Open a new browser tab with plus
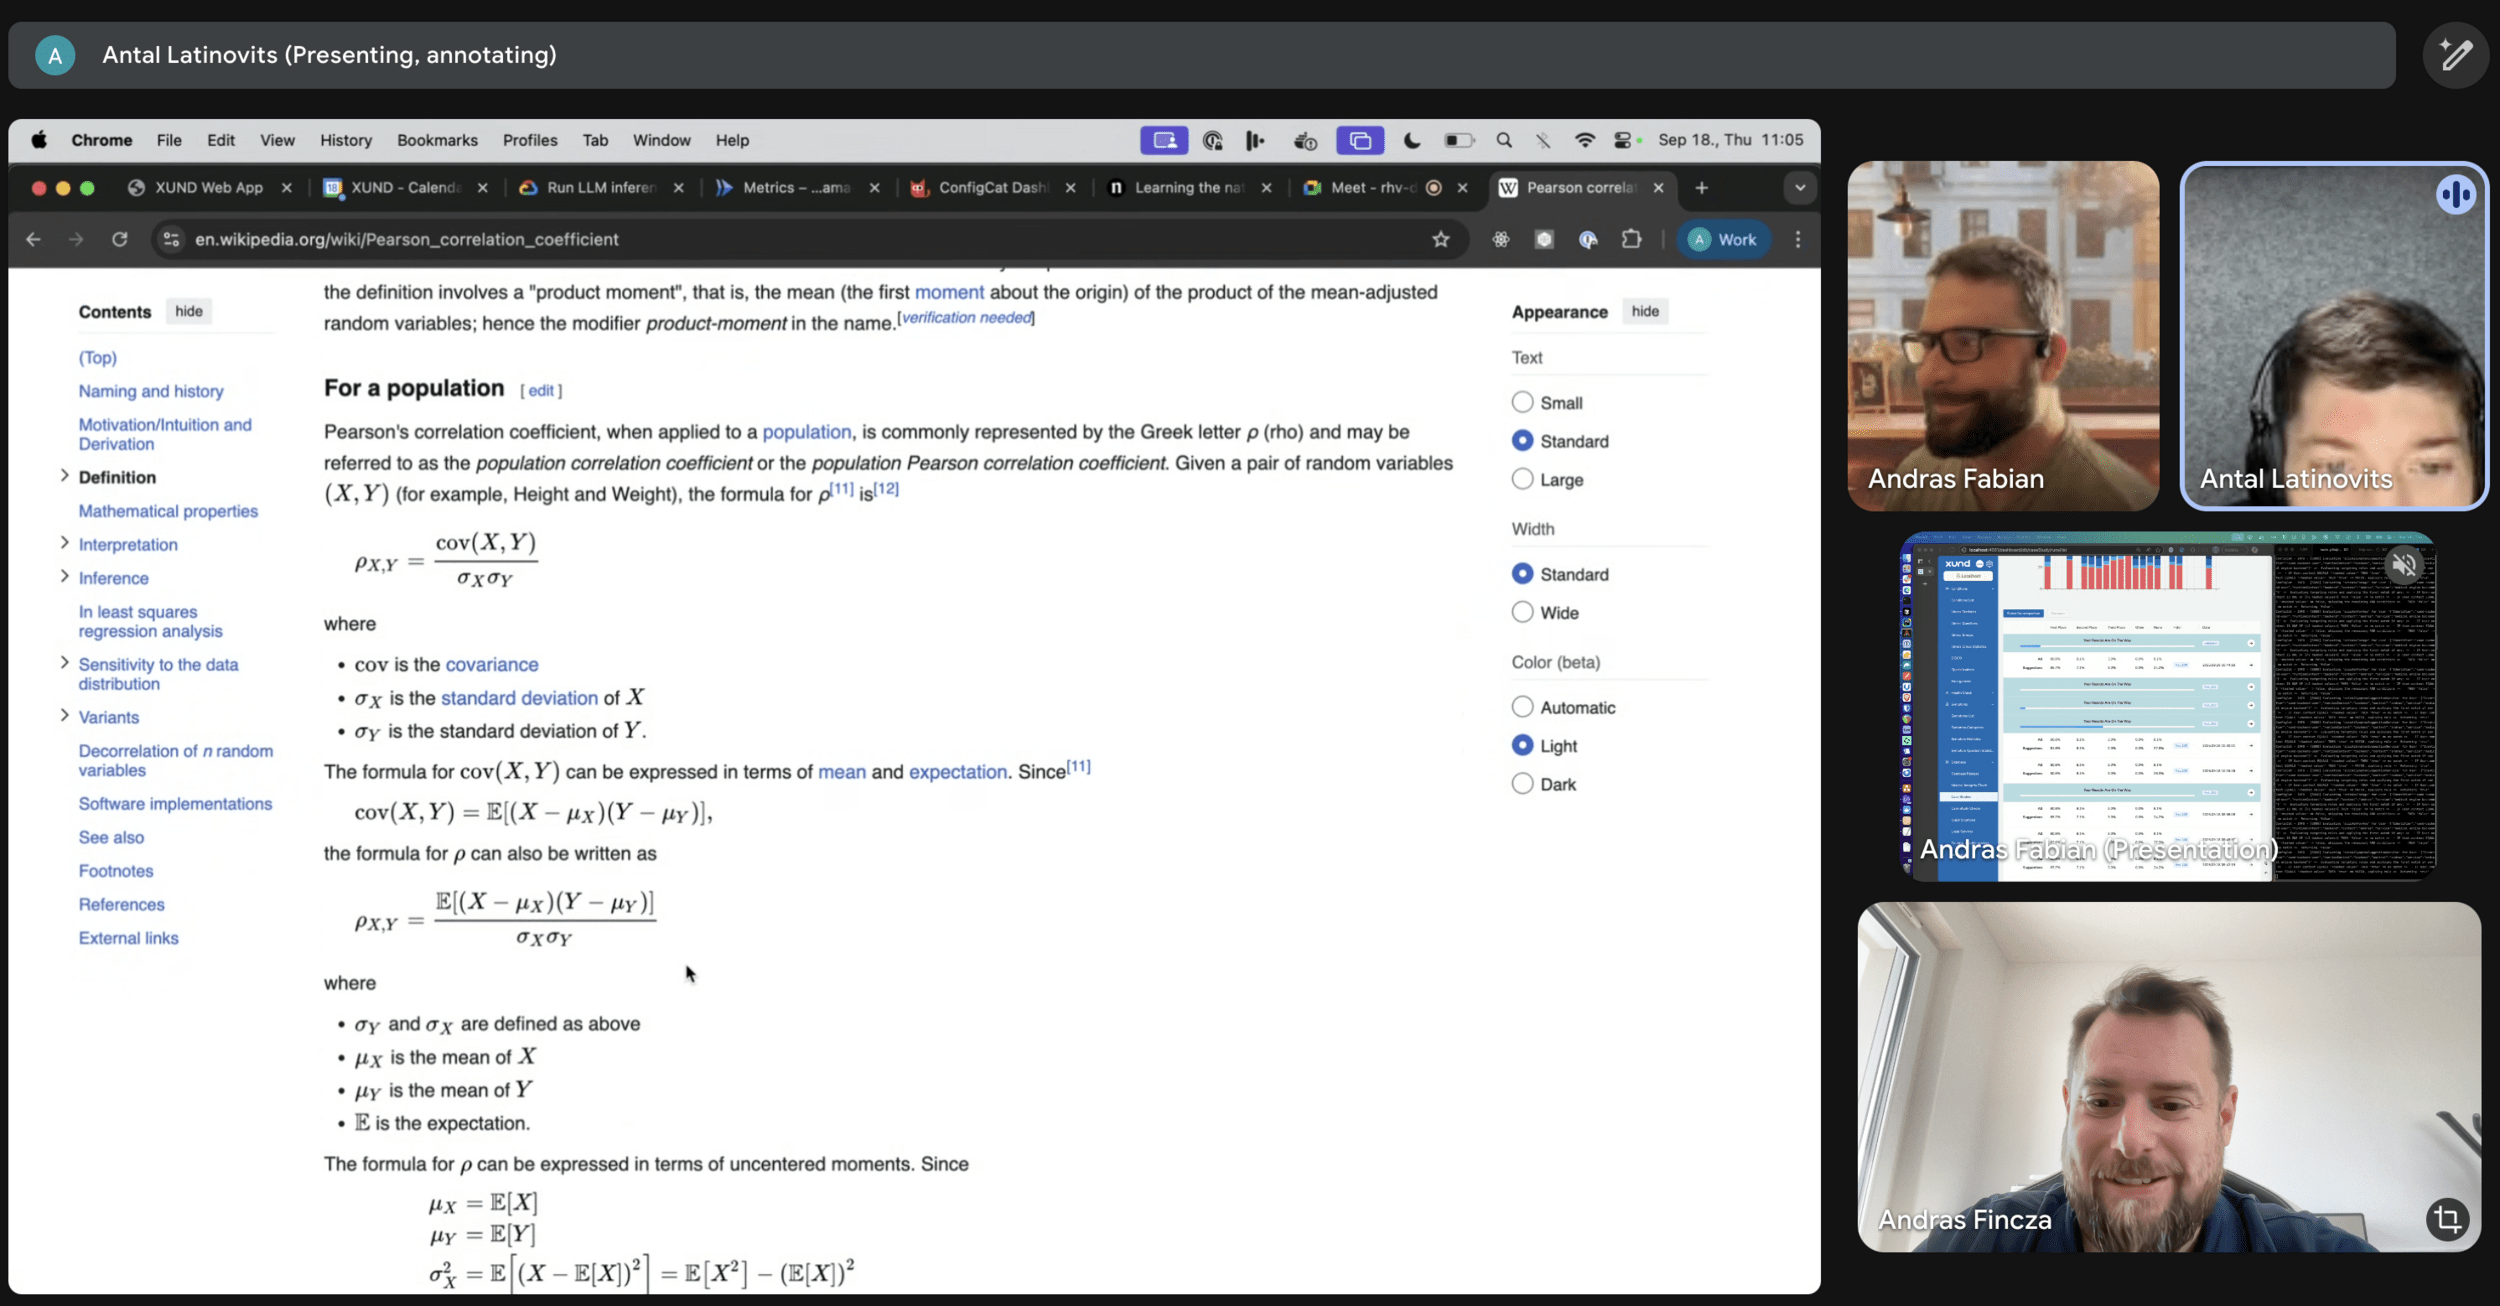 click(x=1701, y=188)
